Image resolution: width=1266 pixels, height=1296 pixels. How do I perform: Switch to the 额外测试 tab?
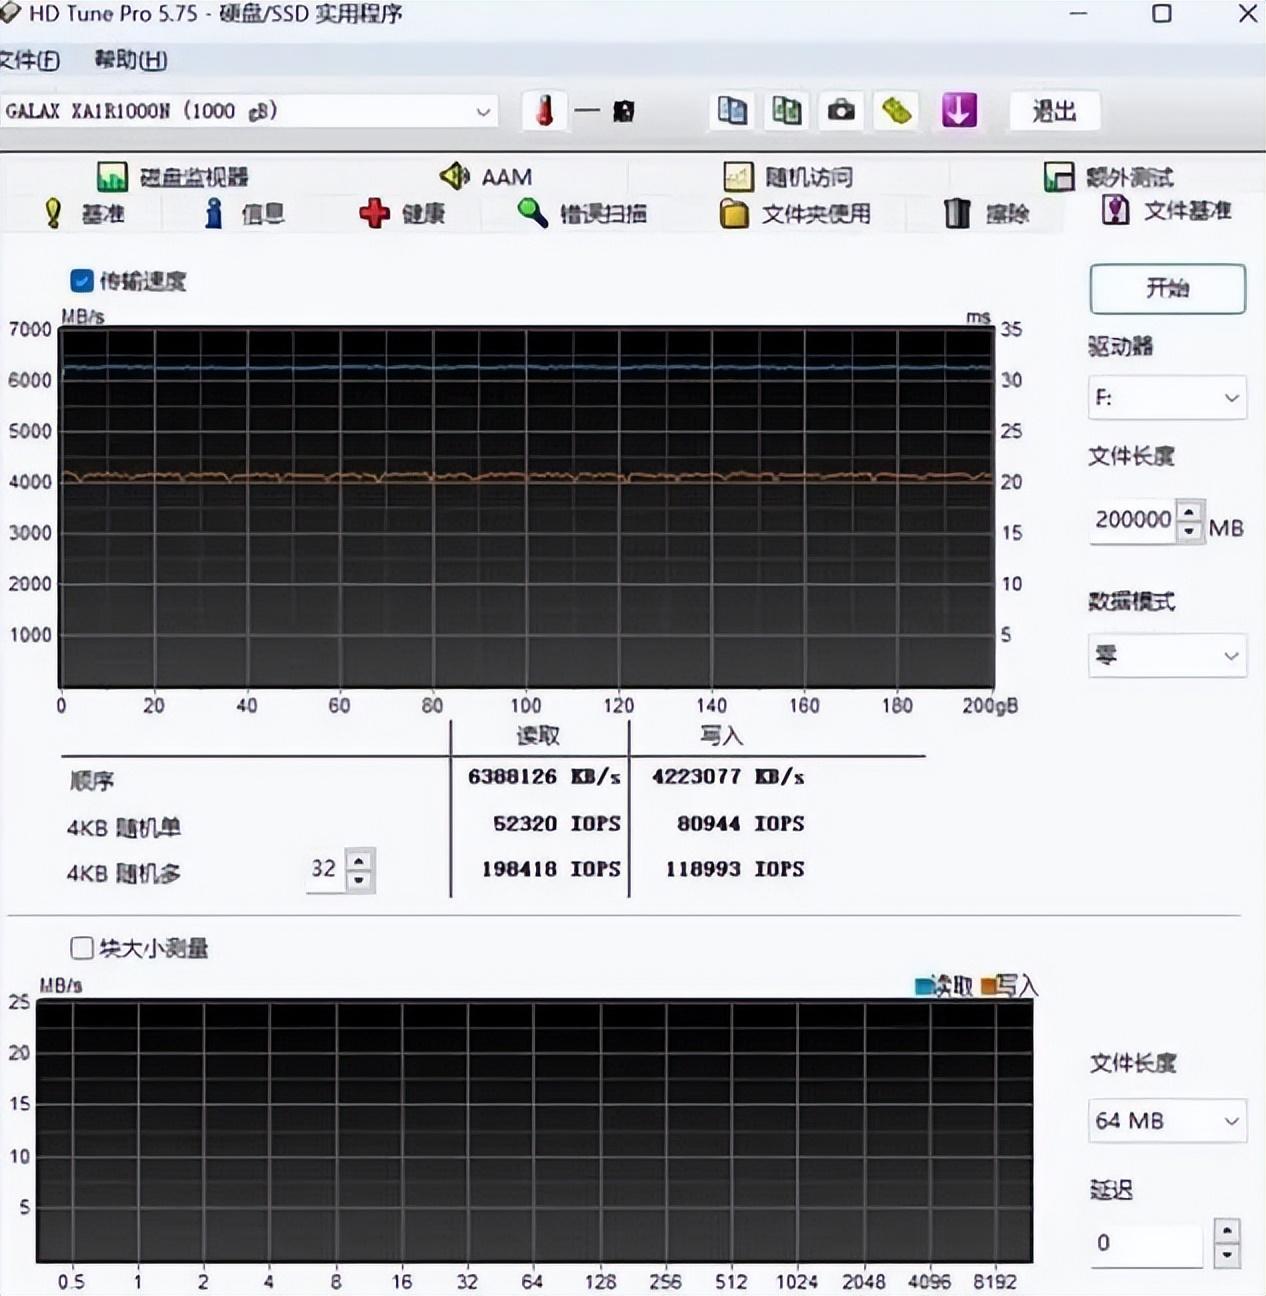(1108, 177)
